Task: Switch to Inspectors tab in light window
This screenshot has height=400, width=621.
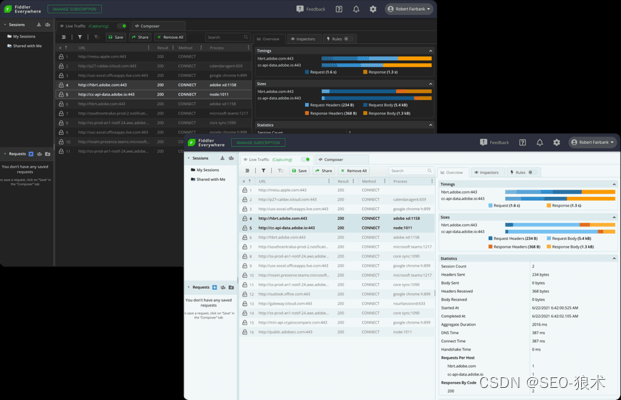Action: (x=487, y=172)
